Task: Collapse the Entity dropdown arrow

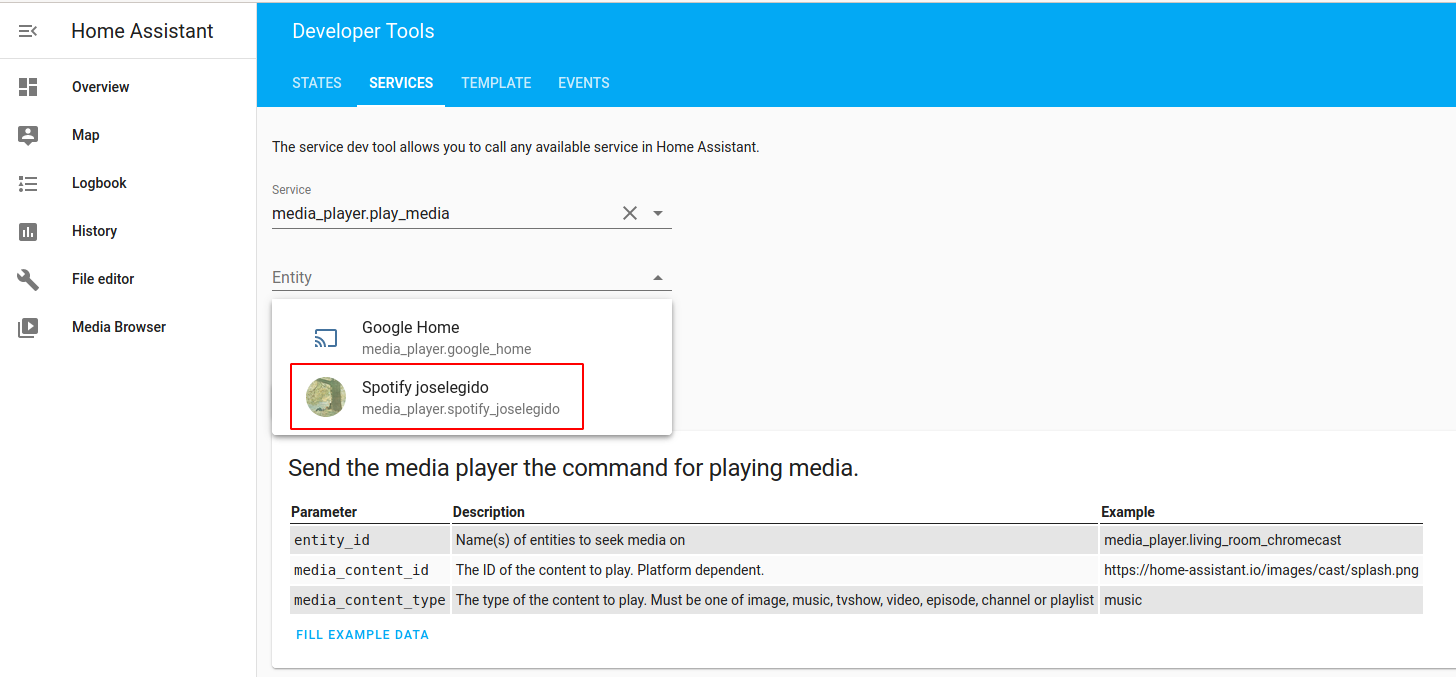Action: click(x=658, y=277)
